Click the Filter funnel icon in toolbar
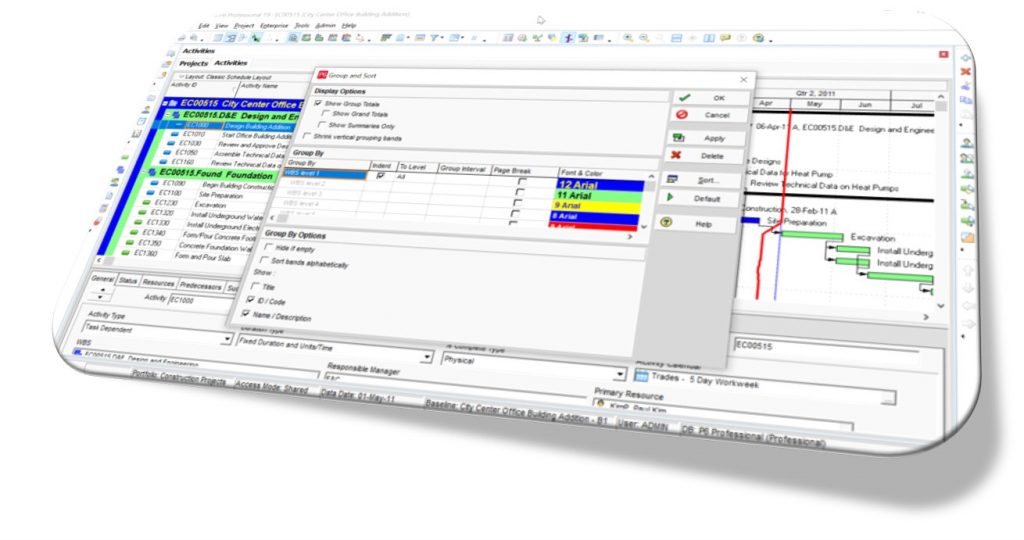The image size is (1024, 540). pos(434,38)
